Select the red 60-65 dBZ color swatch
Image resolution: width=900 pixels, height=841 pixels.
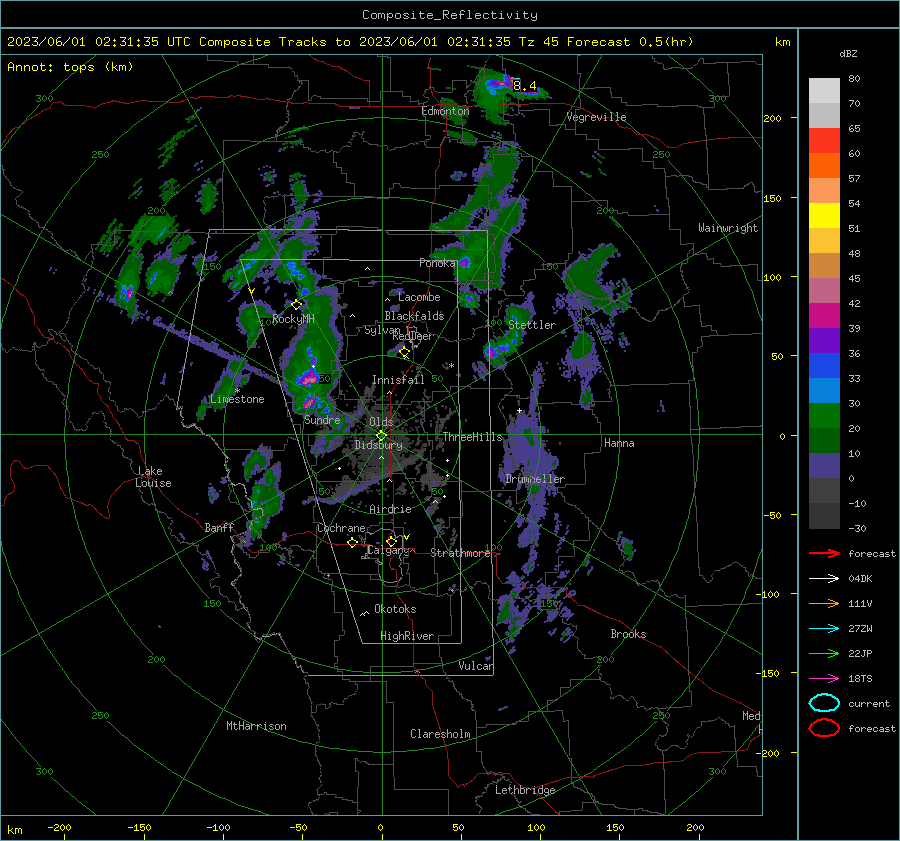[824, 141]
